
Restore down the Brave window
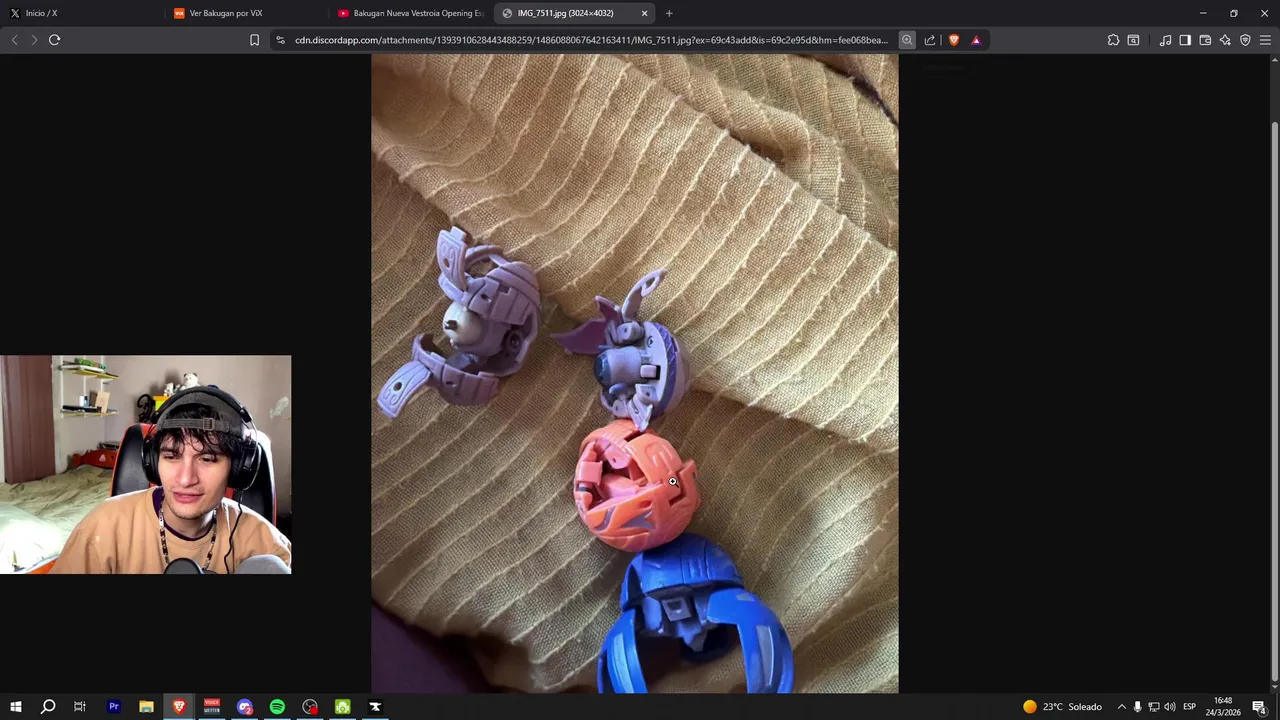pyautogui.click(x=1233, y=13)
